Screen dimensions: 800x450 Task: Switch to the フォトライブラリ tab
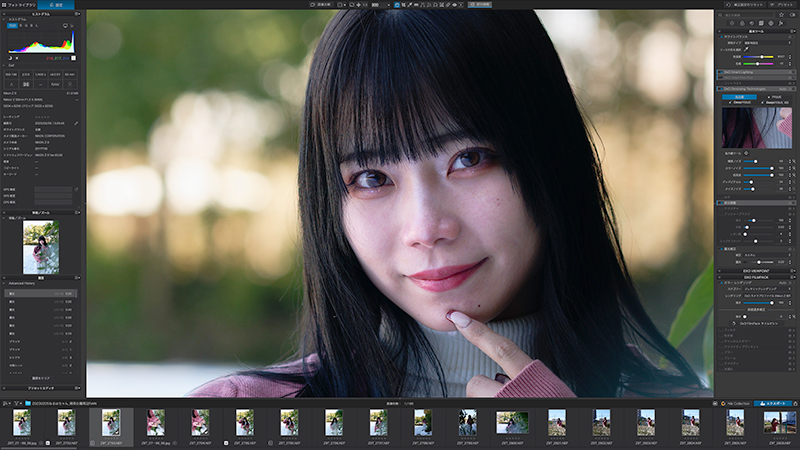tap(18, 5)
